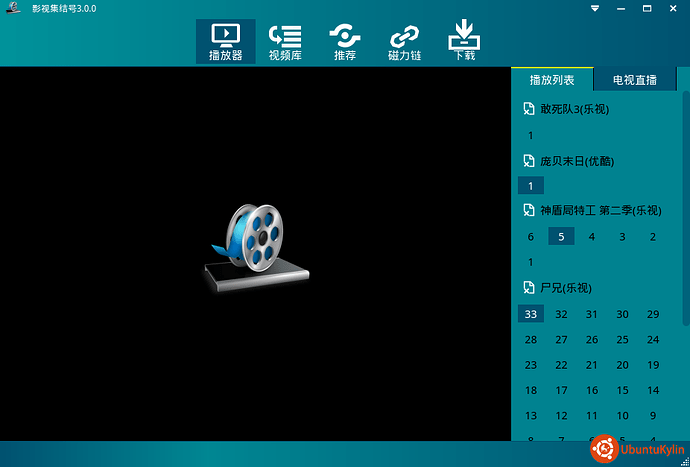Open the 播放器 player view

(x=225, y=42)
